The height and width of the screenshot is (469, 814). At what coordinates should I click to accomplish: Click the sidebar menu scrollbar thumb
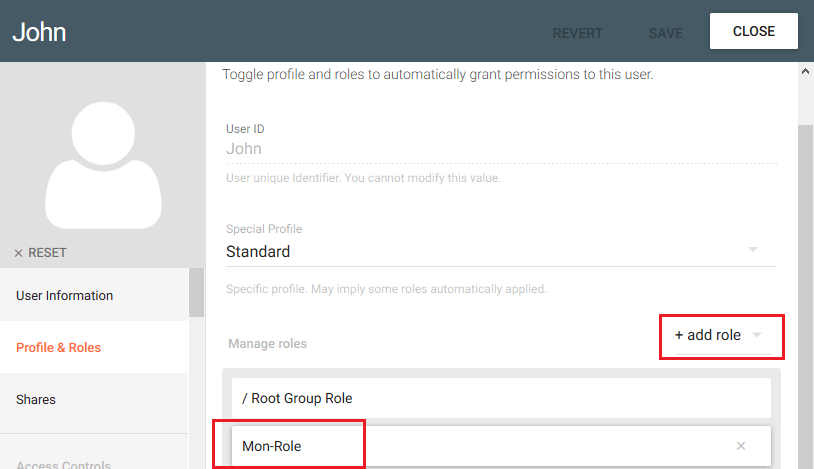click(196, 292)
